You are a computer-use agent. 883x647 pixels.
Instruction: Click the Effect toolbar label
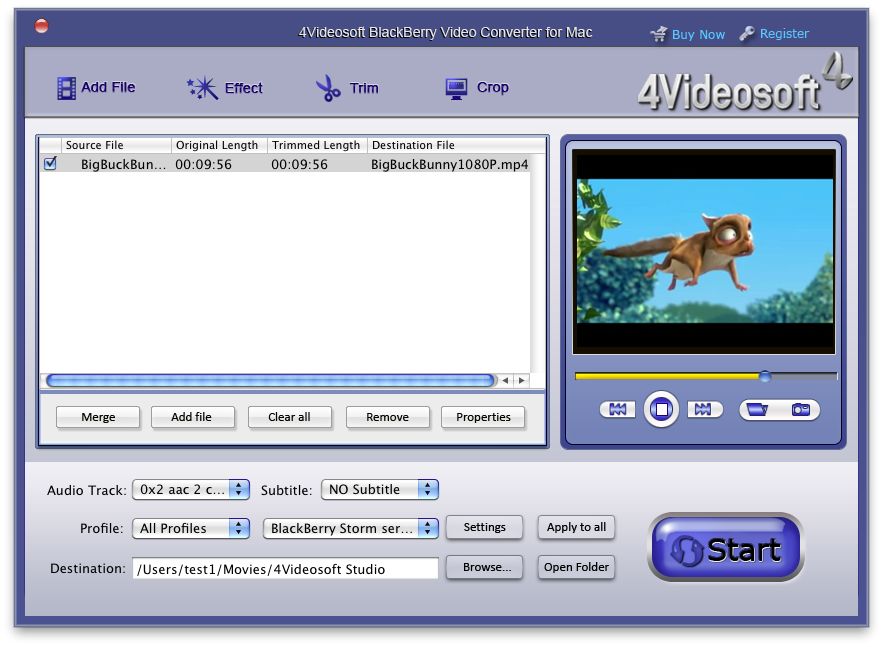(243, 88)
